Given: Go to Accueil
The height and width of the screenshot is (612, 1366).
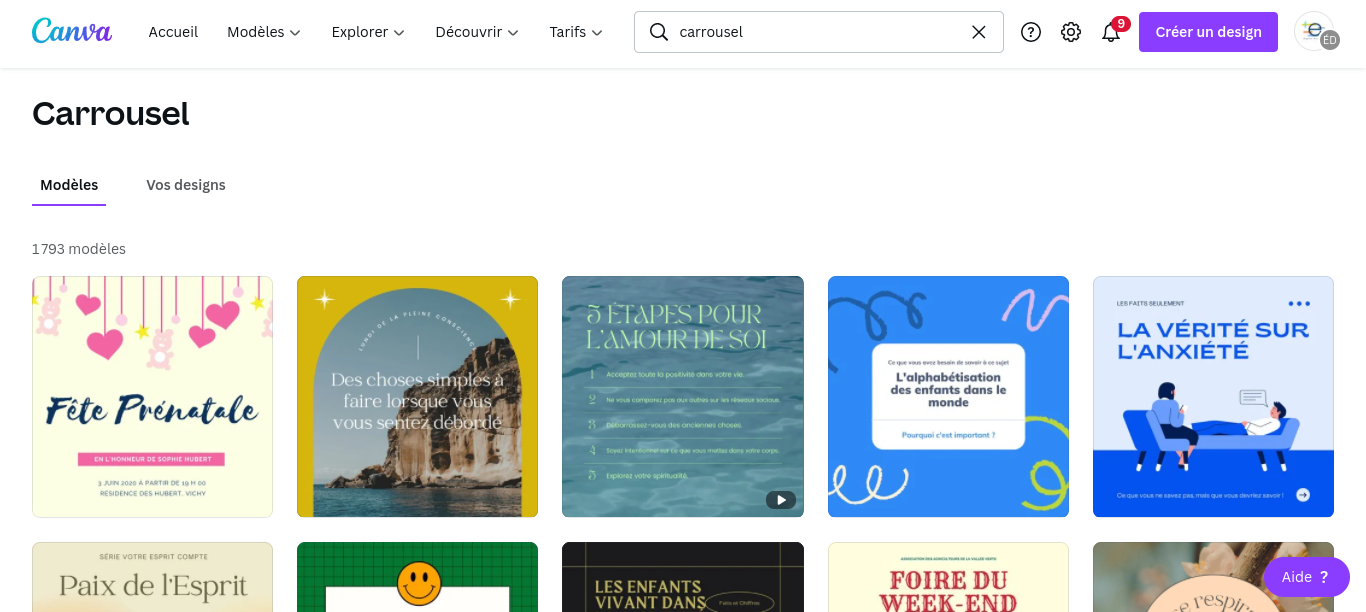Looking at the screenshot, I should click(173, 32).
